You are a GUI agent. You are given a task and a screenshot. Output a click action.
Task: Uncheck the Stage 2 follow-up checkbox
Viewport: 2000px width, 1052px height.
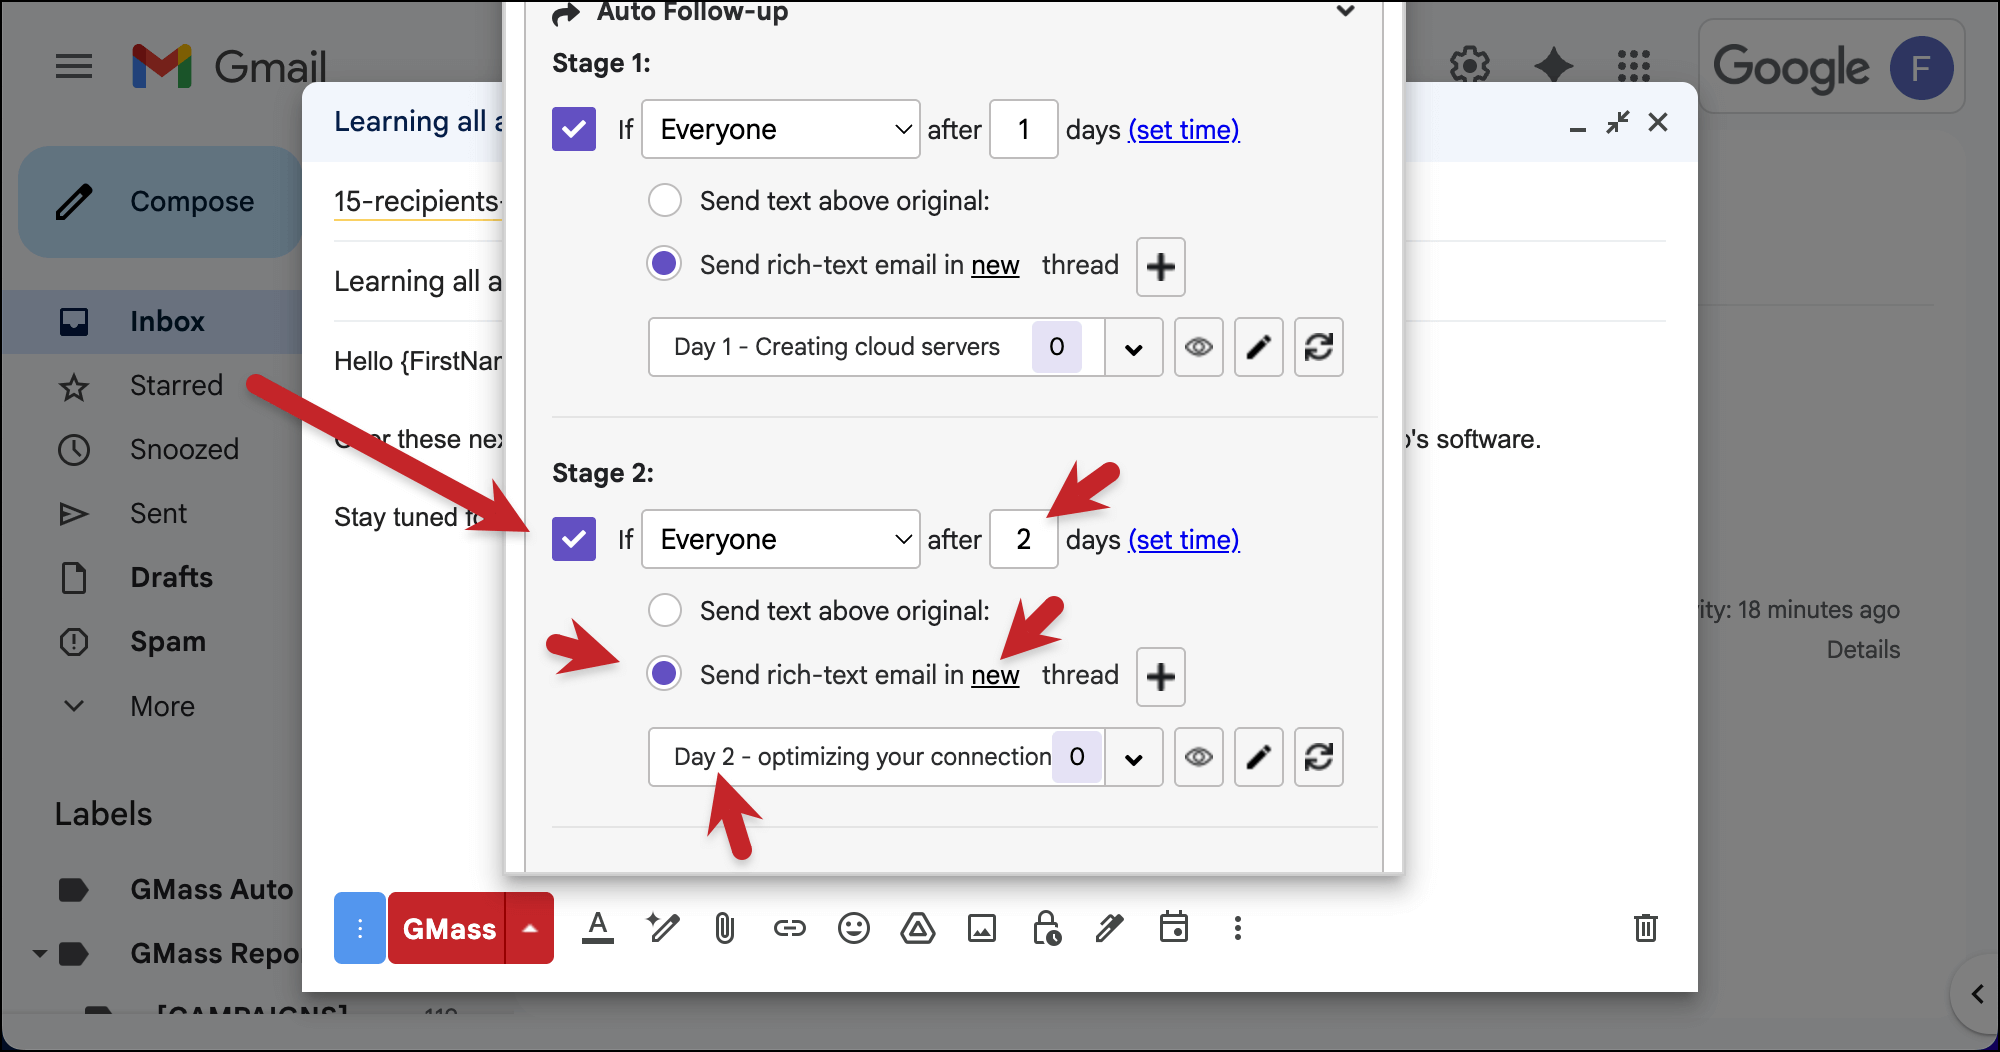click(x=574, y=539)
